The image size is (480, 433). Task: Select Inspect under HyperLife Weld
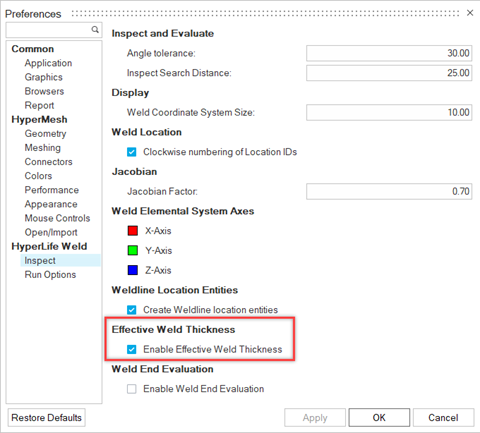click(x=60, y=260)
